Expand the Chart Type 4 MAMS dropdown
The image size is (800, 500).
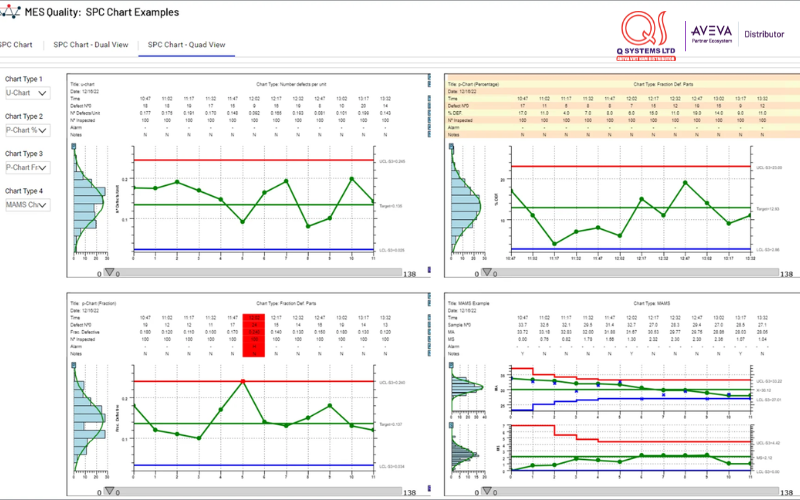pyautogui.click(x=28, y=205)
